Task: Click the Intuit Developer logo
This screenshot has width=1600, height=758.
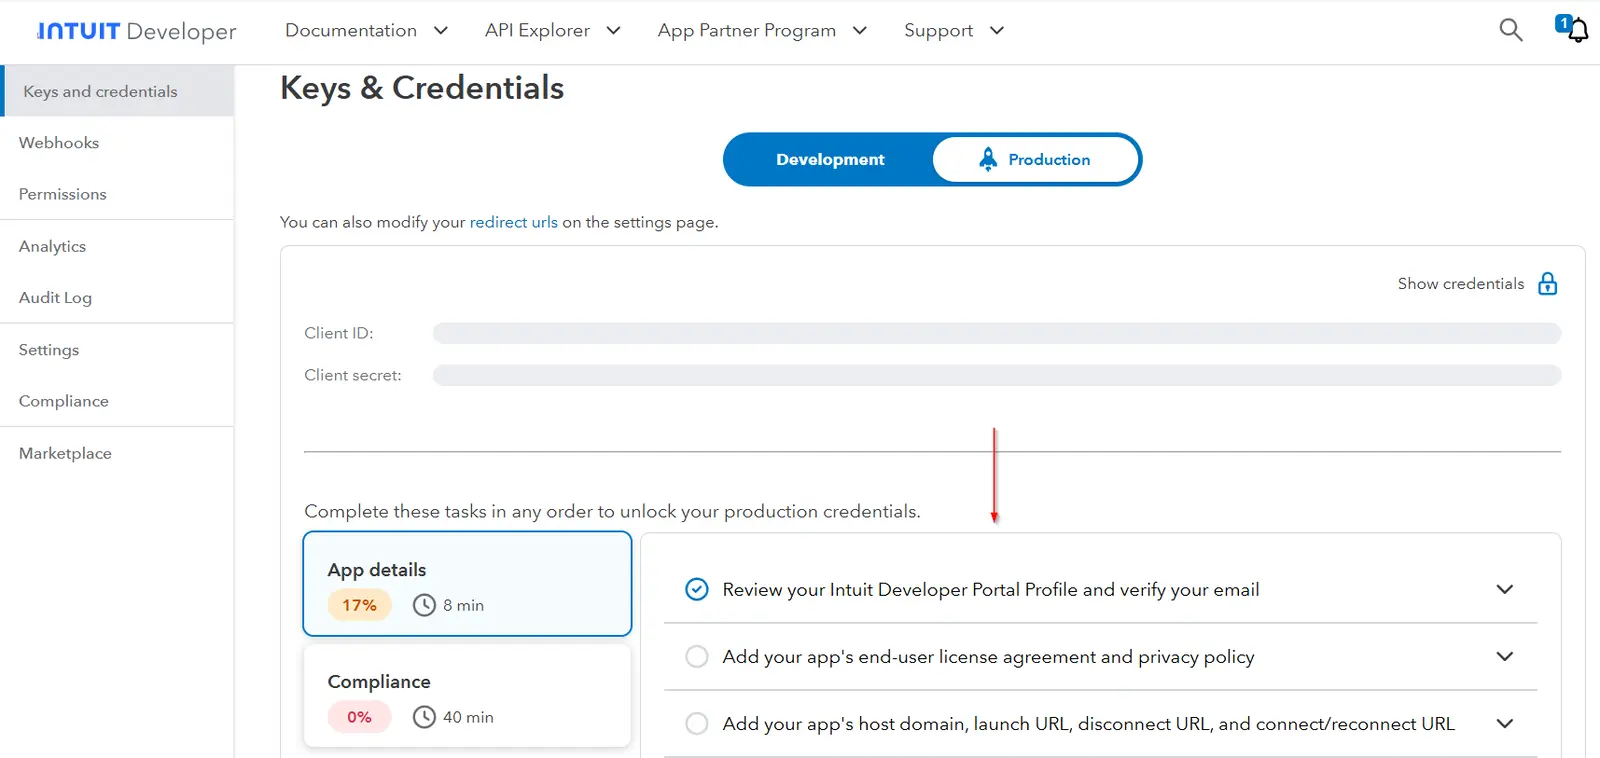Action: coord(136,31)
